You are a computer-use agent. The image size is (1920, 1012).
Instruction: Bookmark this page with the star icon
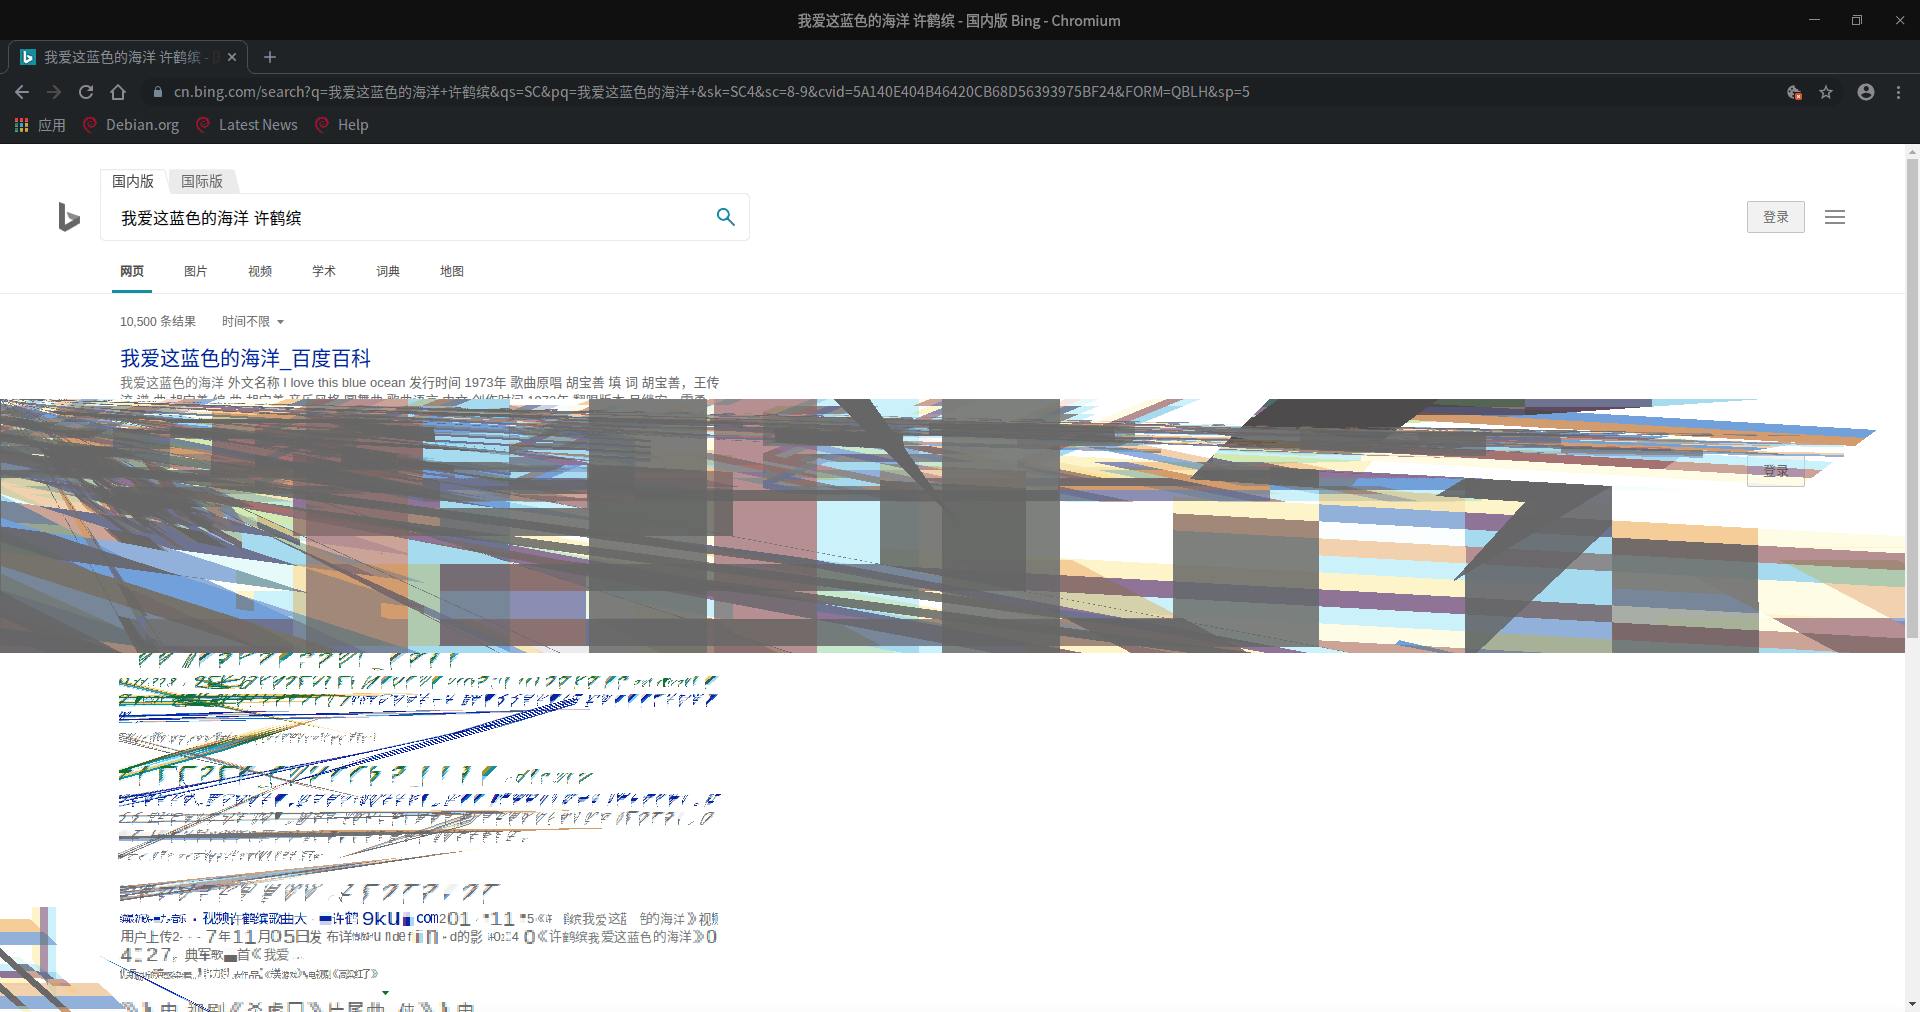point(1826,92)
